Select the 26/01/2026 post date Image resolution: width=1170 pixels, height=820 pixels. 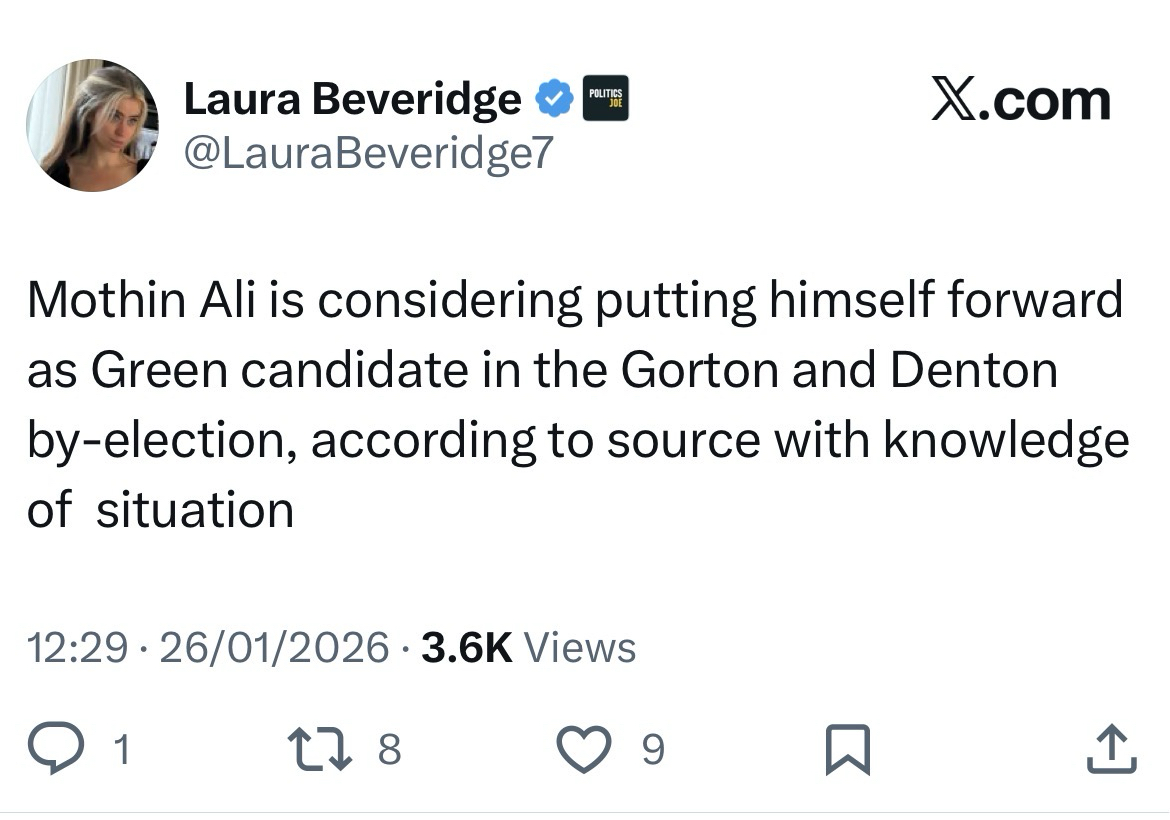point(274,648)
